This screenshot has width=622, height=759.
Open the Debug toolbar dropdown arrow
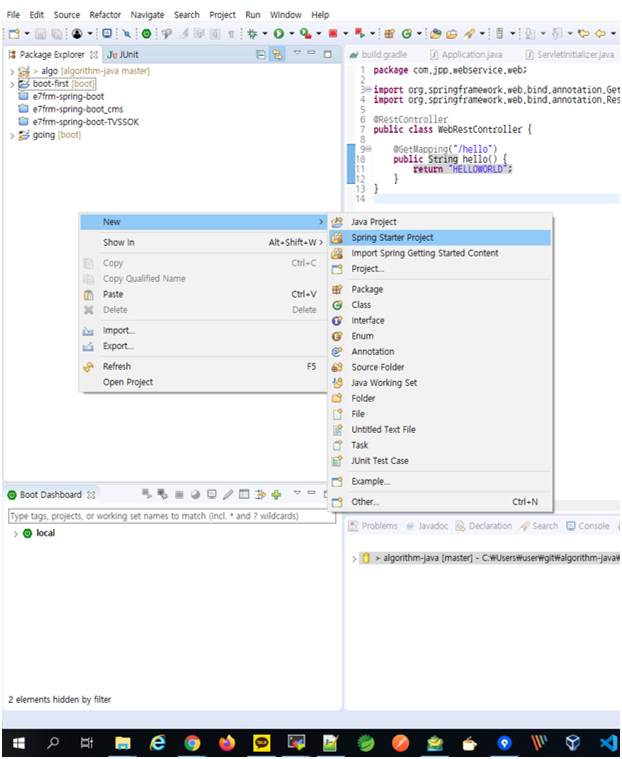pyautogui.click(x=265, y=33)
